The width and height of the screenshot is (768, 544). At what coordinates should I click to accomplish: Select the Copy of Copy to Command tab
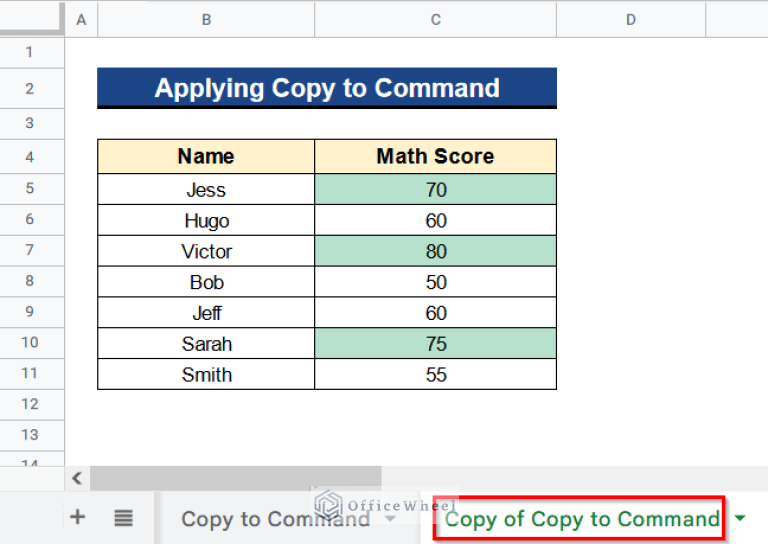point(581,519)
